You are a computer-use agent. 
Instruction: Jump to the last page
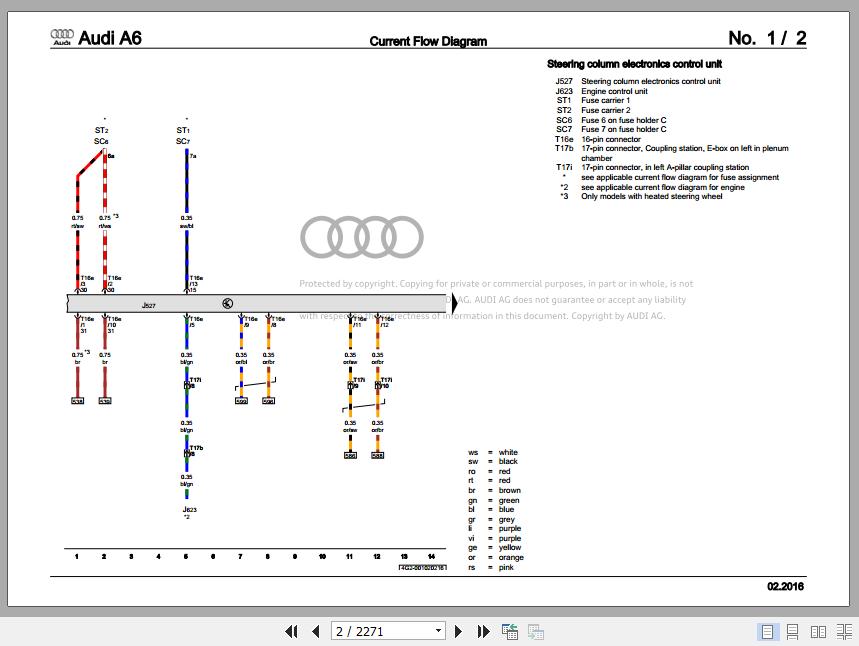coord(483,632)
